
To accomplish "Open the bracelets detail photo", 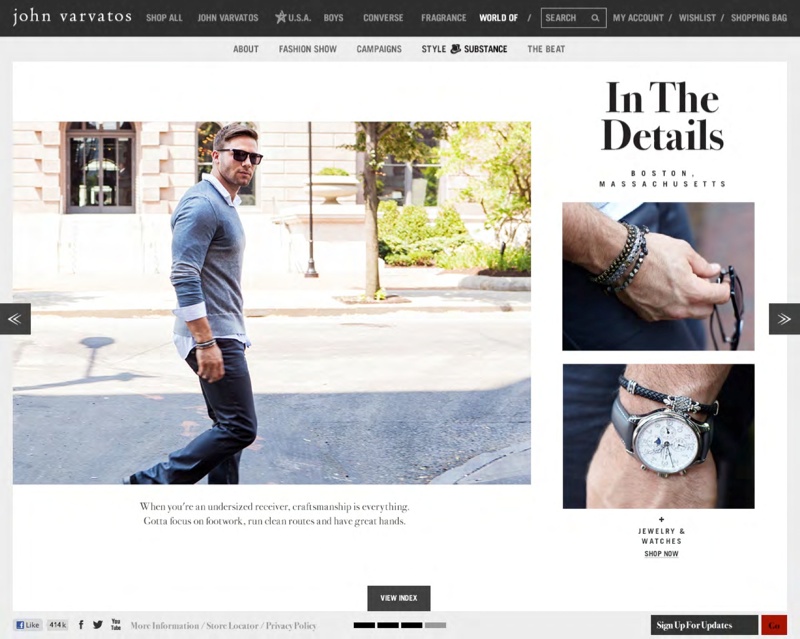I will (x=658, y=277).
